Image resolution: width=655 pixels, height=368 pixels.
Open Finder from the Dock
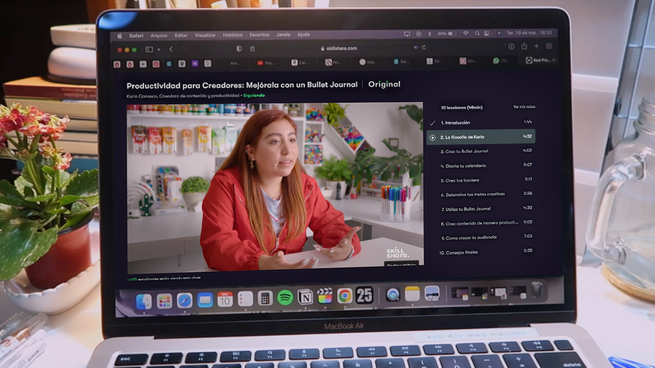pyautogui.click(x=144, y=301)
